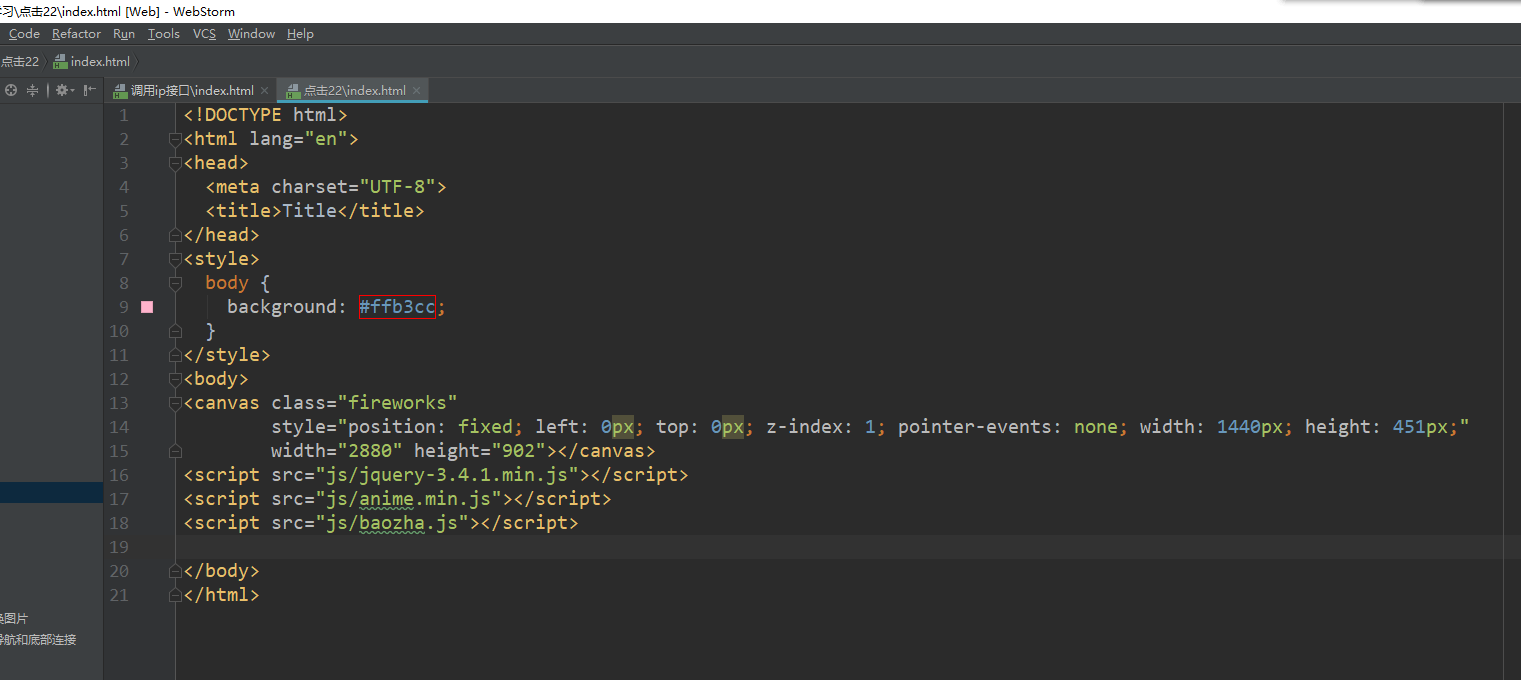Click the pink #ffb3cc gutter color swatch

tap(147, 307)
